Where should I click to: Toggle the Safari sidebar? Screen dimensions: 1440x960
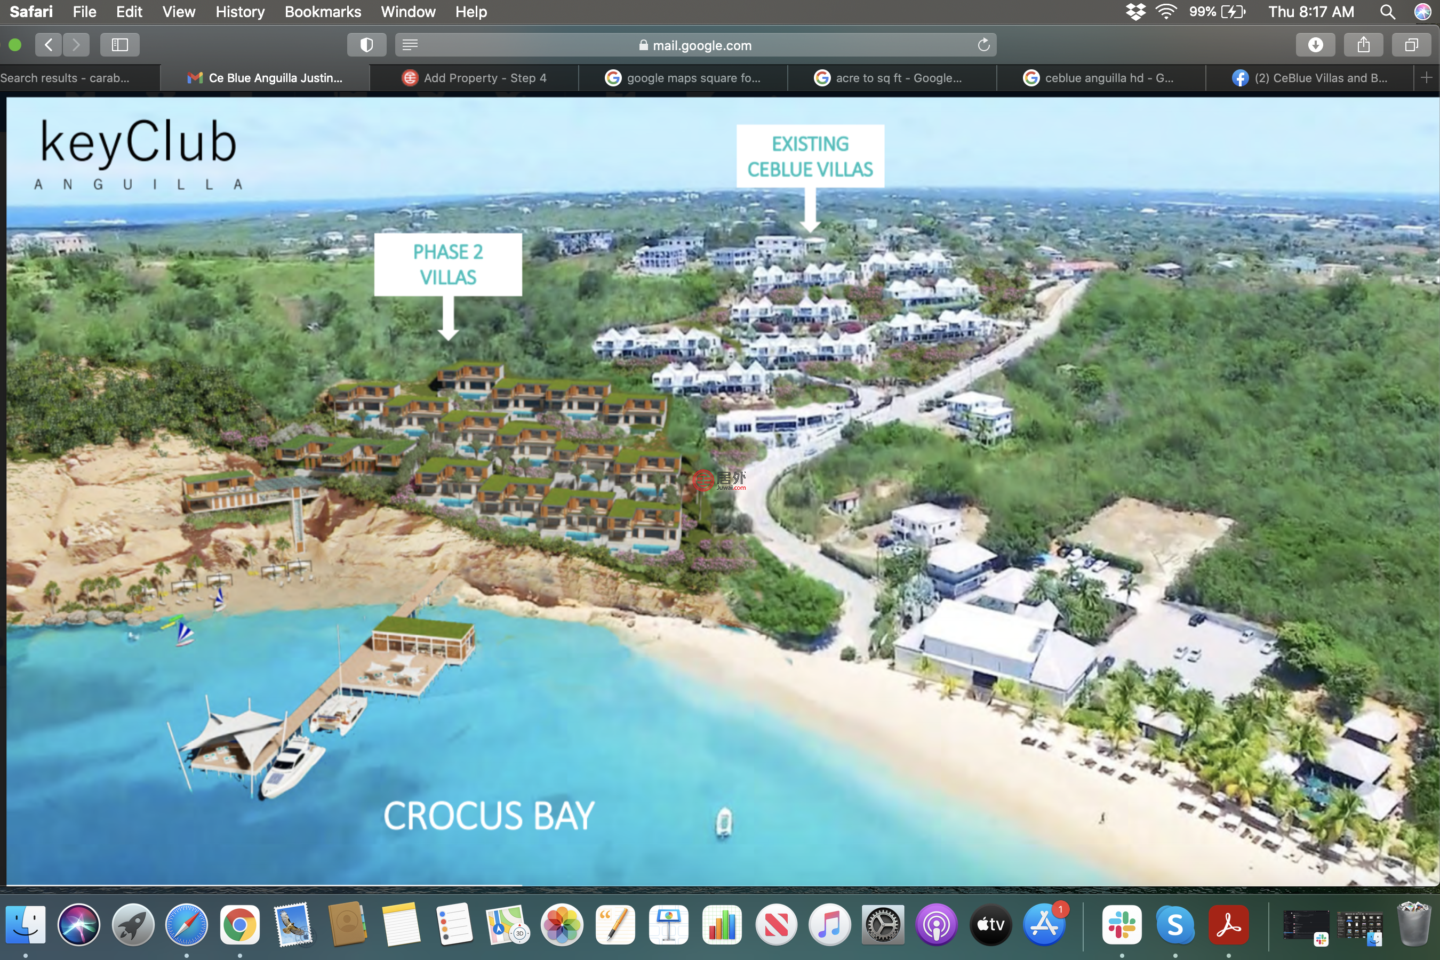pos(120,45)
